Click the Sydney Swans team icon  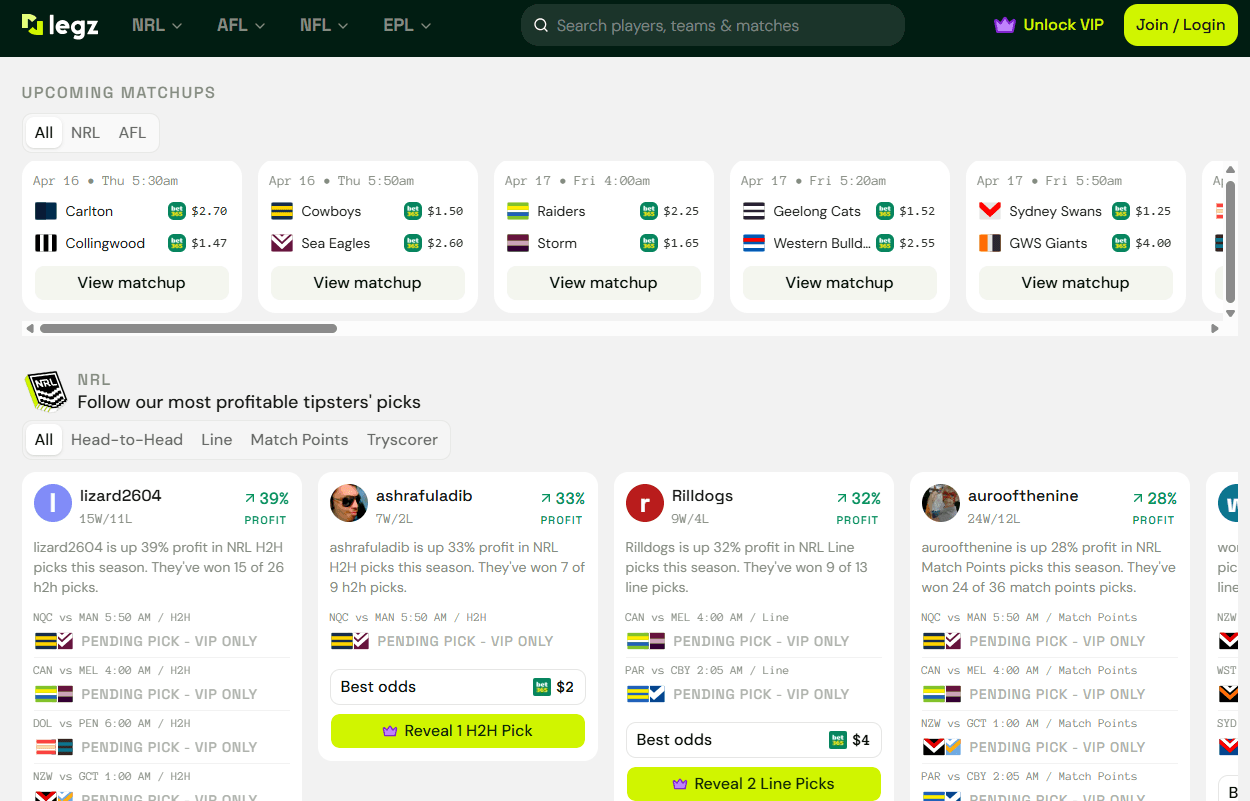(990, 211)
